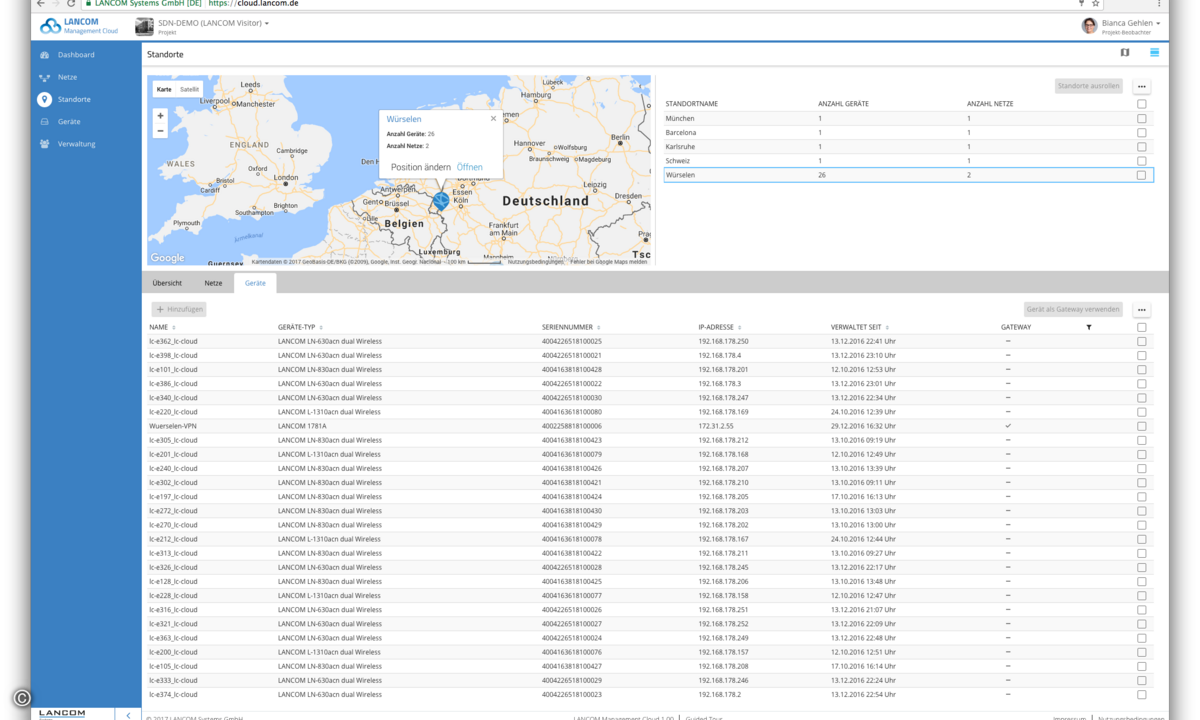
Task: Select all Standorte with header checkbox
Action: pos(1141,104)
